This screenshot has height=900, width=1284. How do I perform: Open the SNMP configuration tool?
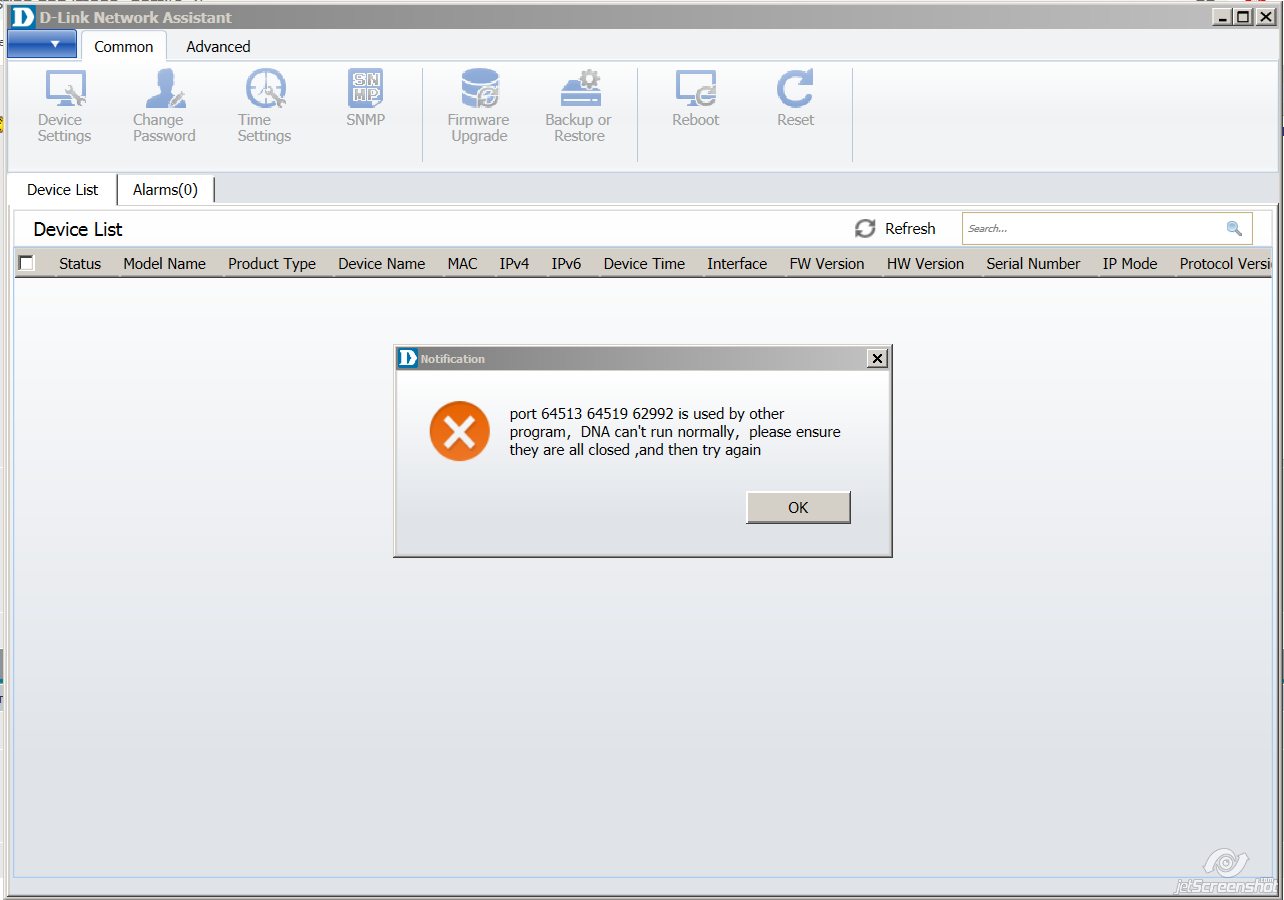coord(365,98)
